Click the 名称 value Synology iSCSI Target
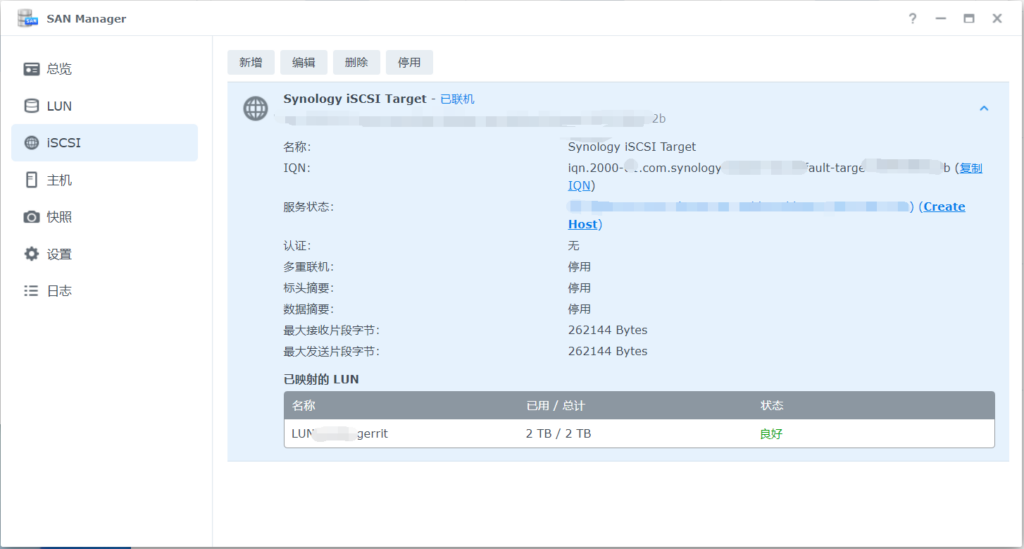 (632, 147)
